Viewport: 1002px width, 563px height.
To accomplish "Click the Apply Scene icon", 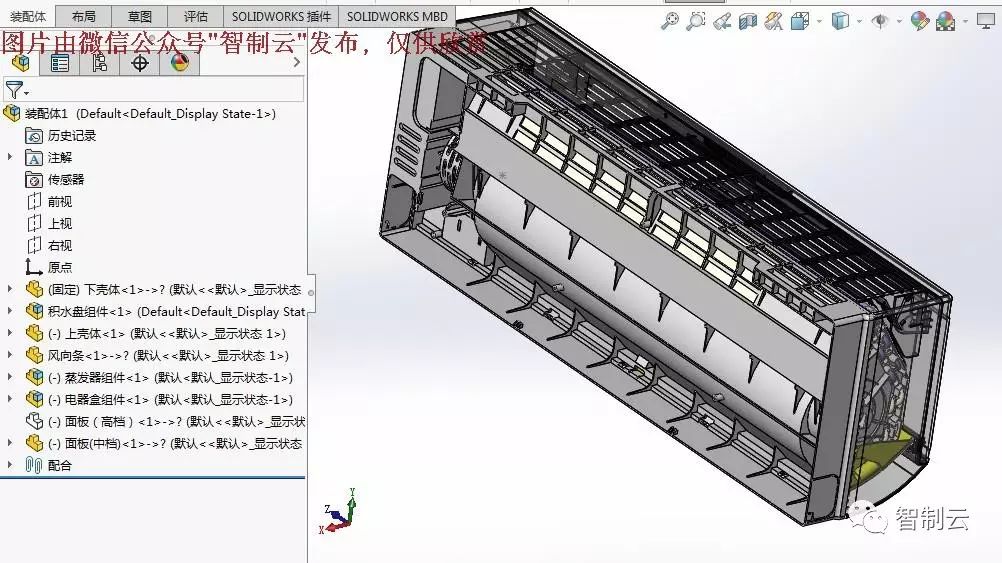I will point(946,22).
